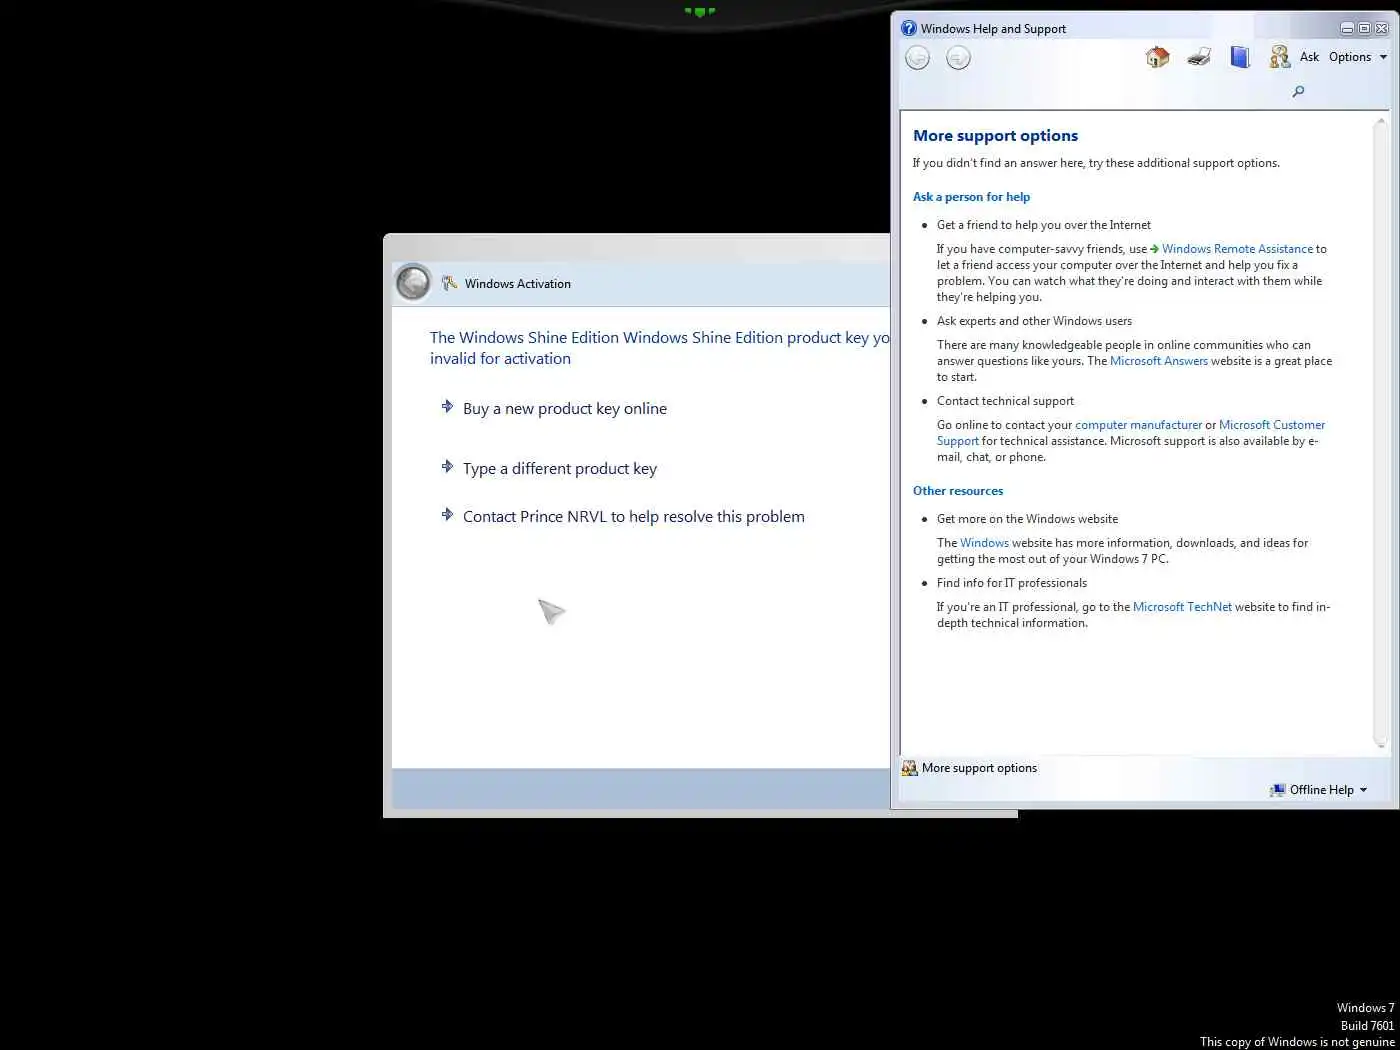Screen dimensions: 1400x1050
Task: Choose Buy a new product key online
Action: point(565,408)
